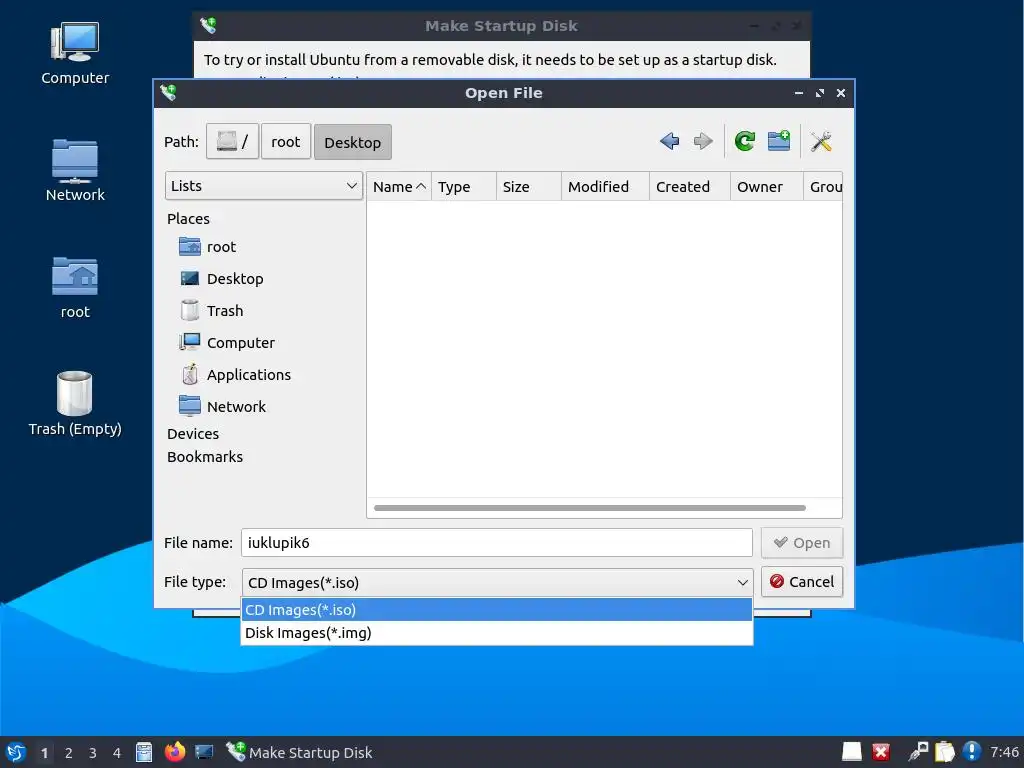Click the Open File dialog title icon

coord(168,93)
